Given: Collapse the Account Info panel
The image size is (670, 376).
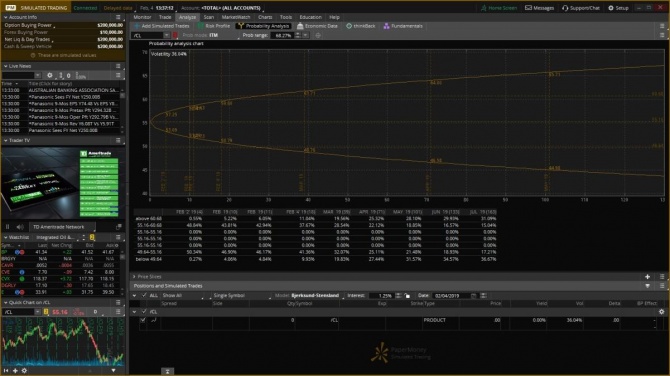Looking at the screenshot, I should click(x=6, y=17).
